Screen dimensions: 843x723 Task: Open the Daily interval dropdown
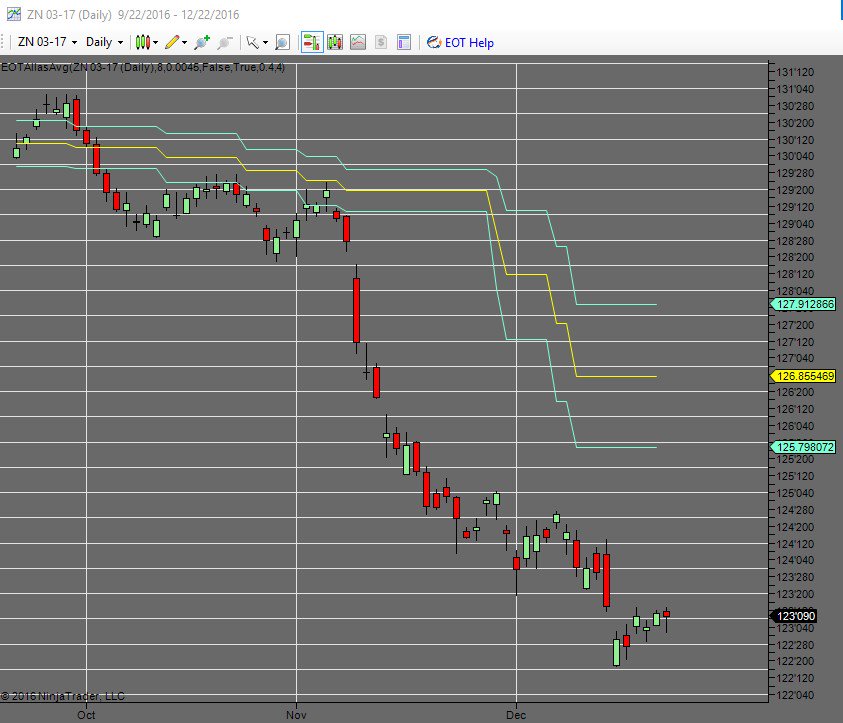pos(104,42)
